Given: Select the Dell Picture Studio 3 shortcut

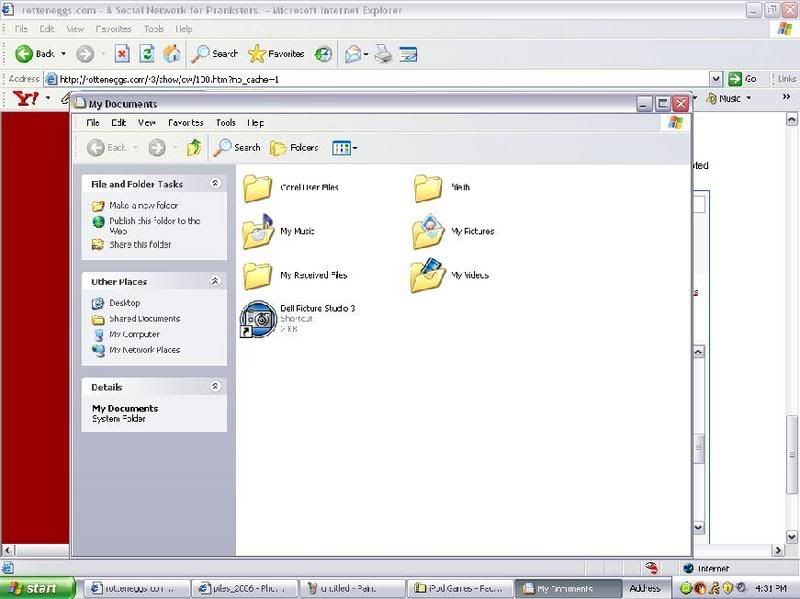Looking at the screenshot, I should point(298,318).
